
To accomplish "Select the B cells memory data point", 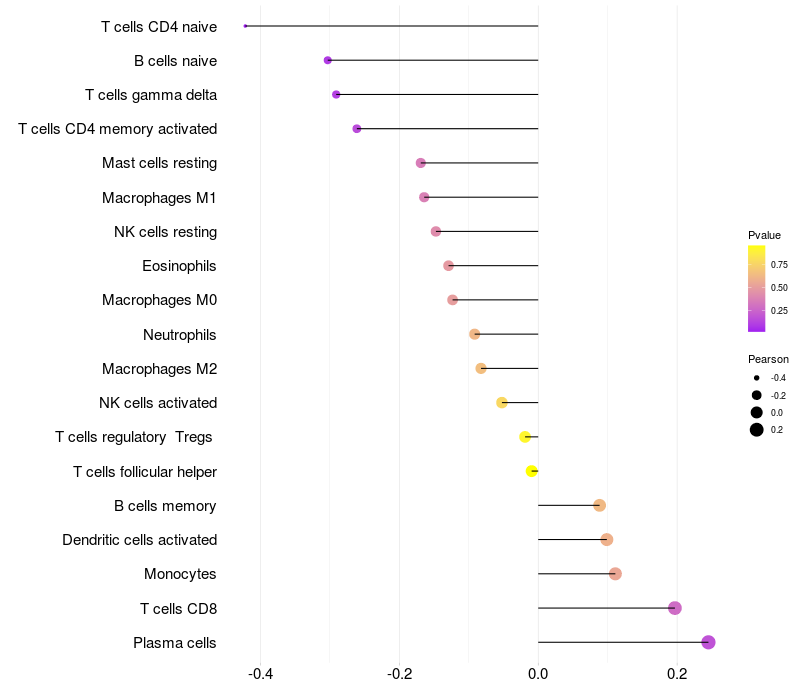I will tap(599, 506).
